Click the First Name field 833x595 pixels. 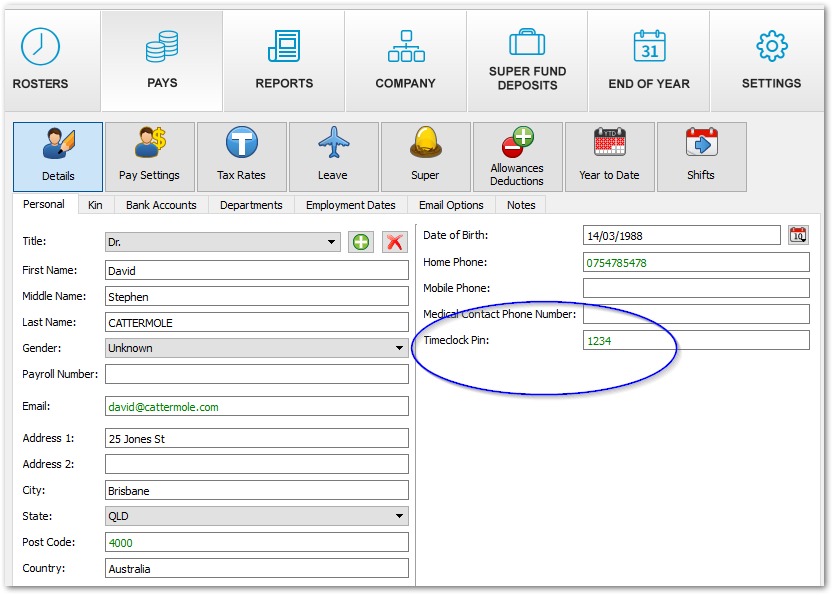[257, 270]
